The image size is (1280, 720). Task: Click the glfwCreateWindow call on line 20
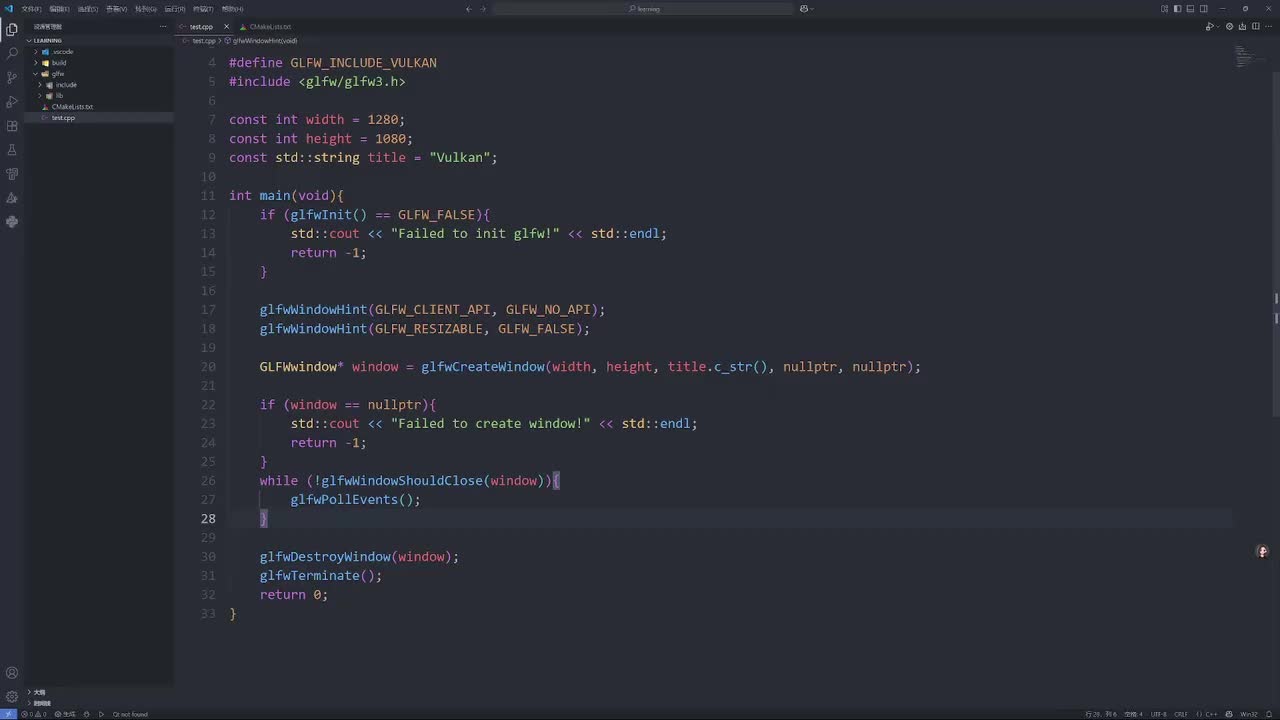[x=483, y=367]
